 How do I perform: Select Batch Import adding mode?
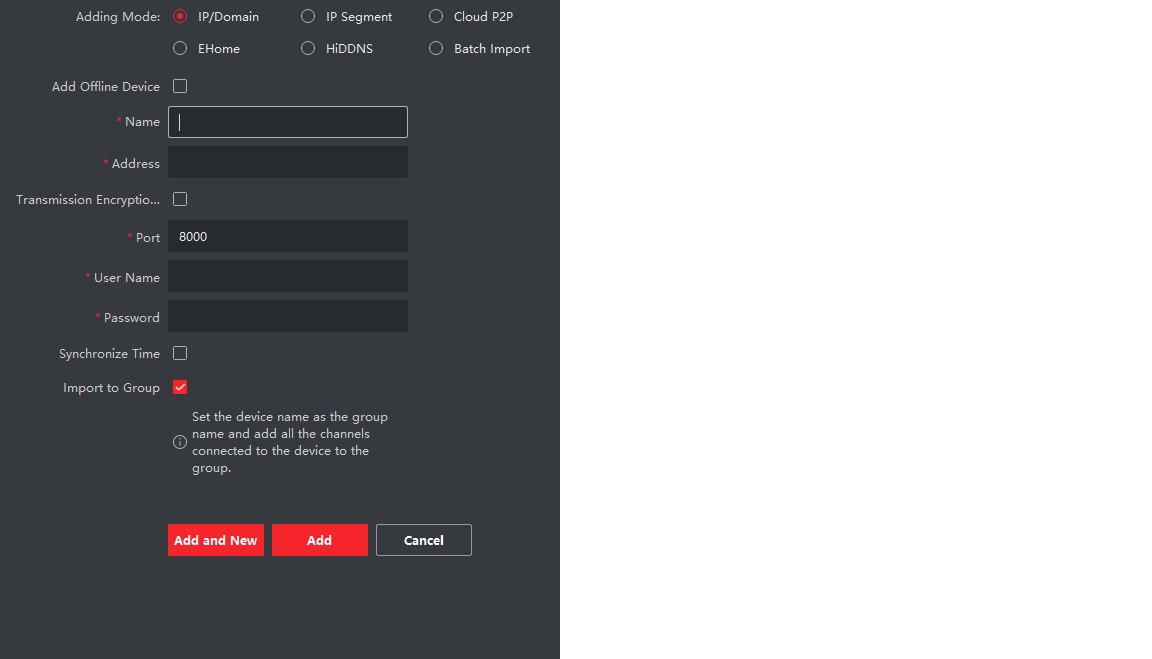click(x=436, y=48)
